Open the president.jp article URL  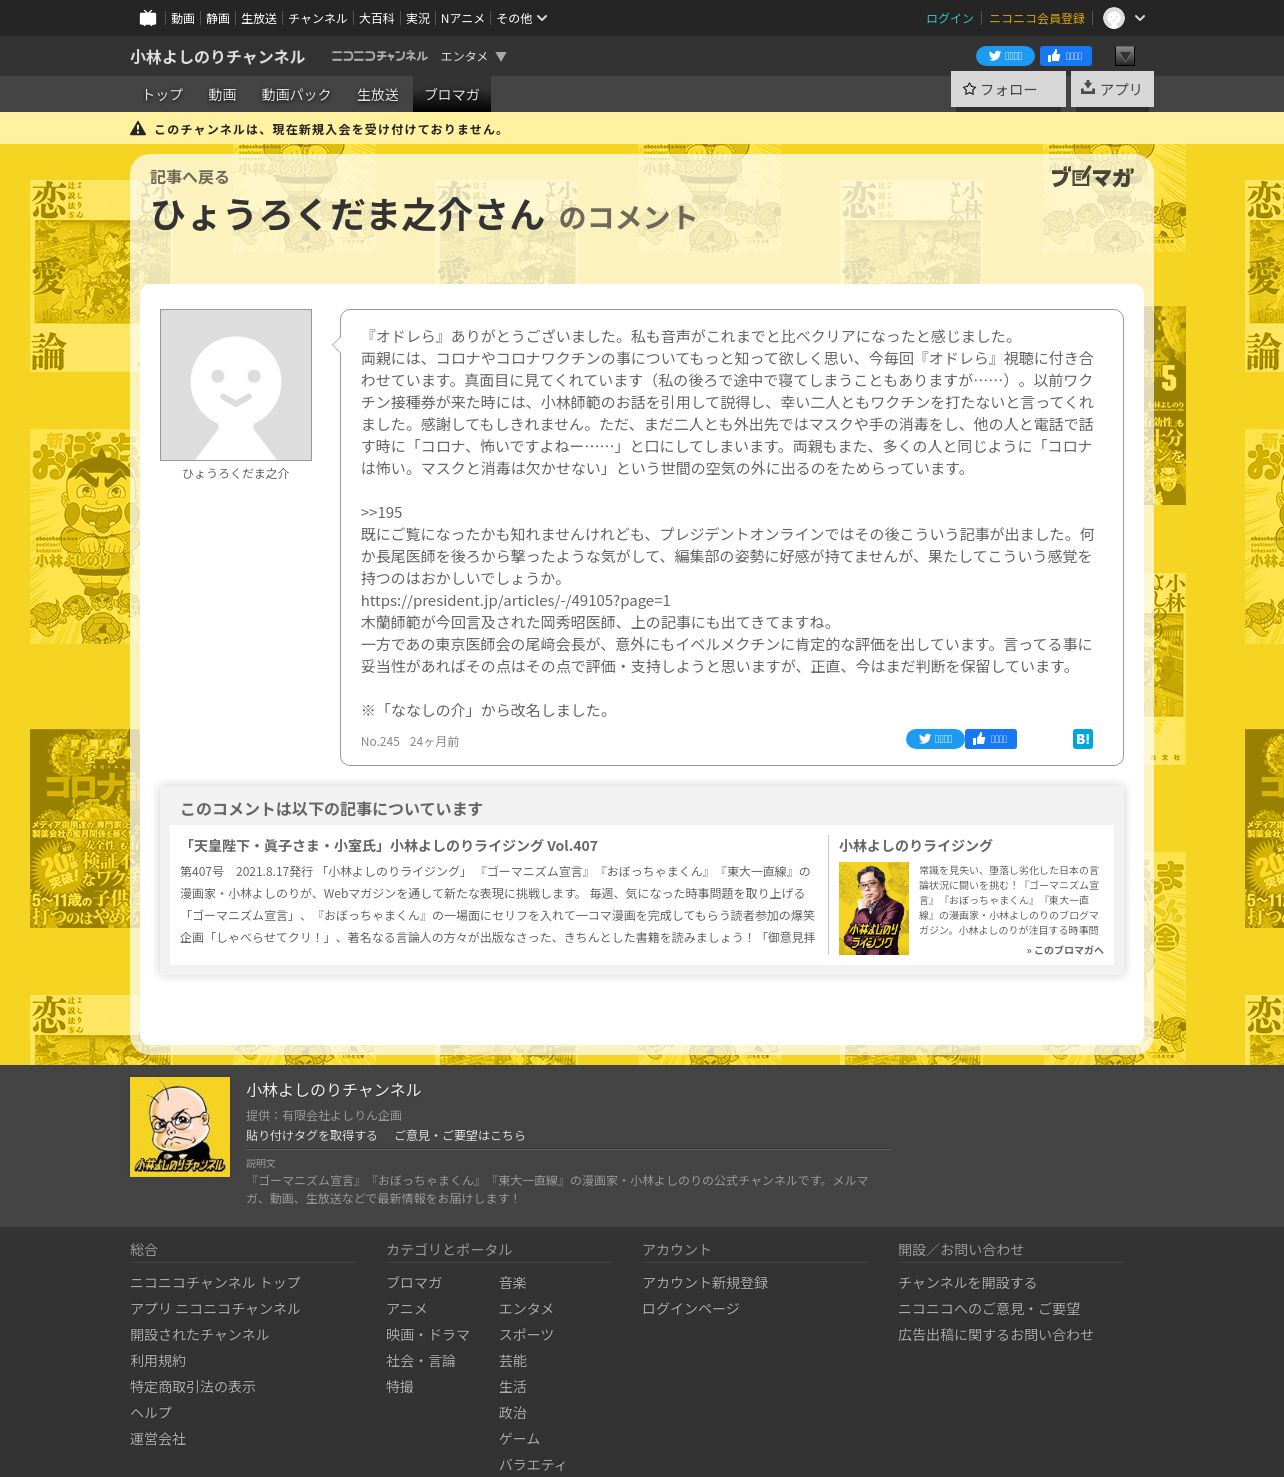coord(516,600)
